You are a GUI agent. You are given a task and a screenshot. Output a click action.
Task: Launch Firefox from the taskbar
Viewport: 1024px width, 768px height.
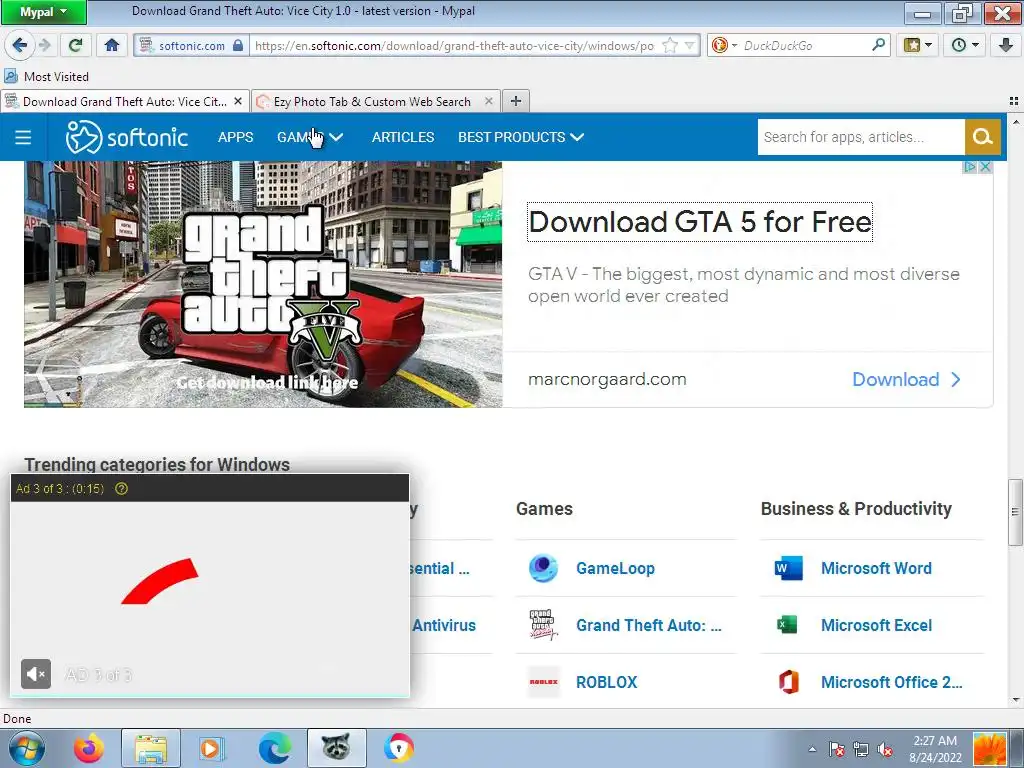point(88,748)
